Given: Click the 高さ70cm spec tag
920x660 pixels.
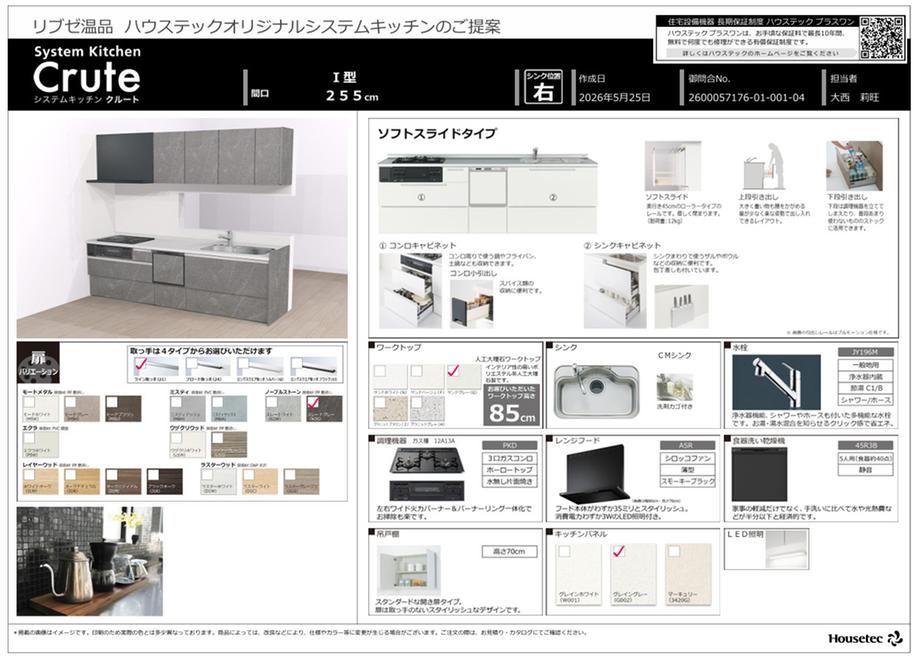Looking at the screenshot, I should (x=509, y=551).
